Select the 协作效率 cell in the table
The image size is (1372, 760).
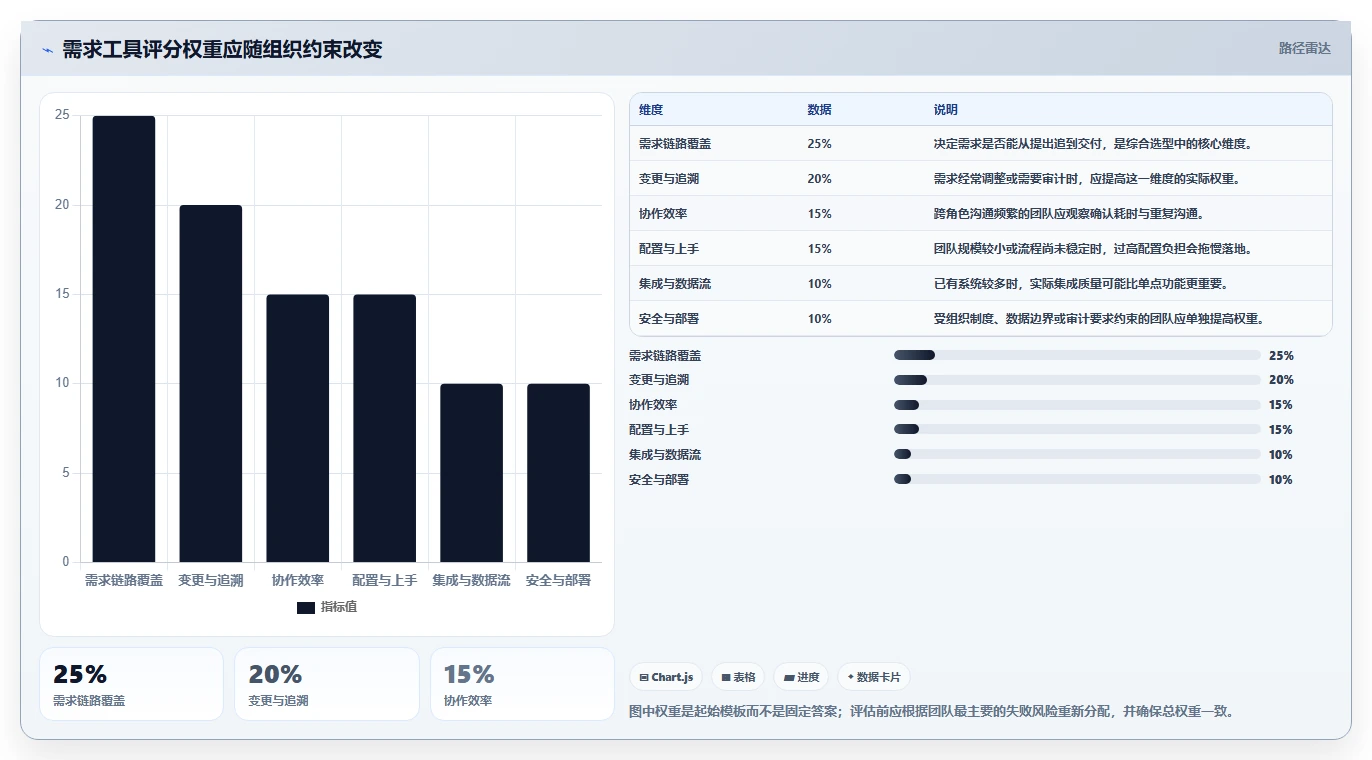[663, 214]
